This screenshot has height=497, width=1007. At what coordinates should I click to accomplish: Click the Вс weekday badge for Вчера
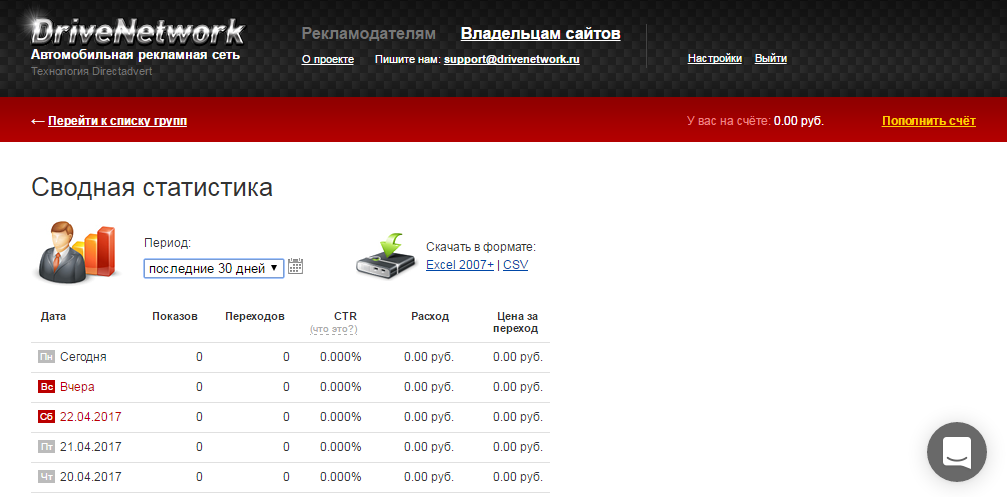click(x=46, y=387)
